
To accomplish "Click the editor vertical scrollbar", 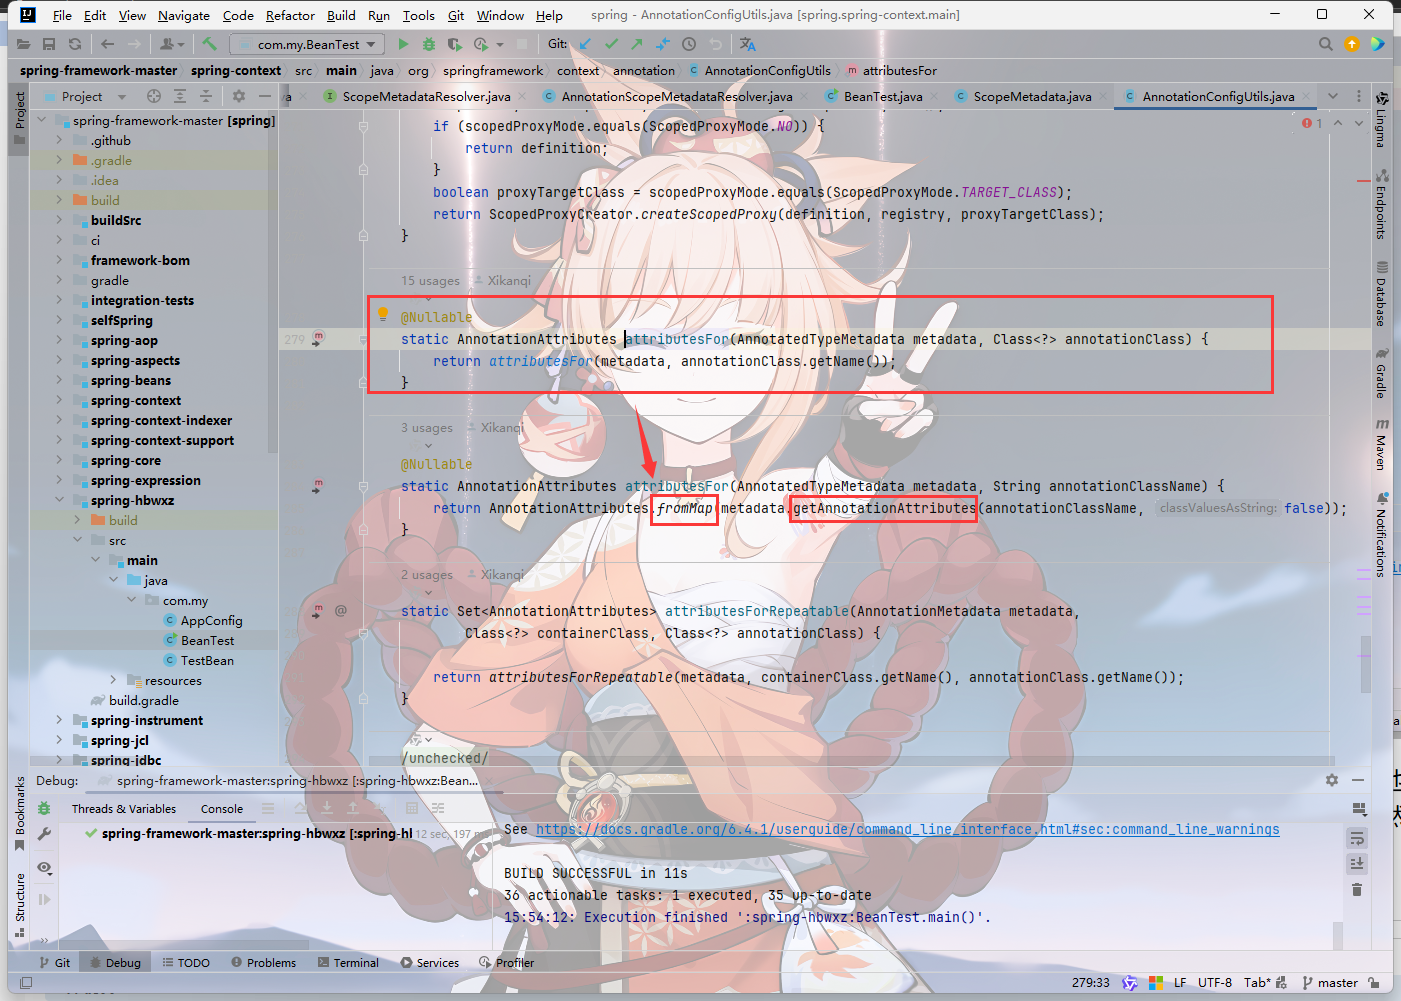I will 1365,664.
